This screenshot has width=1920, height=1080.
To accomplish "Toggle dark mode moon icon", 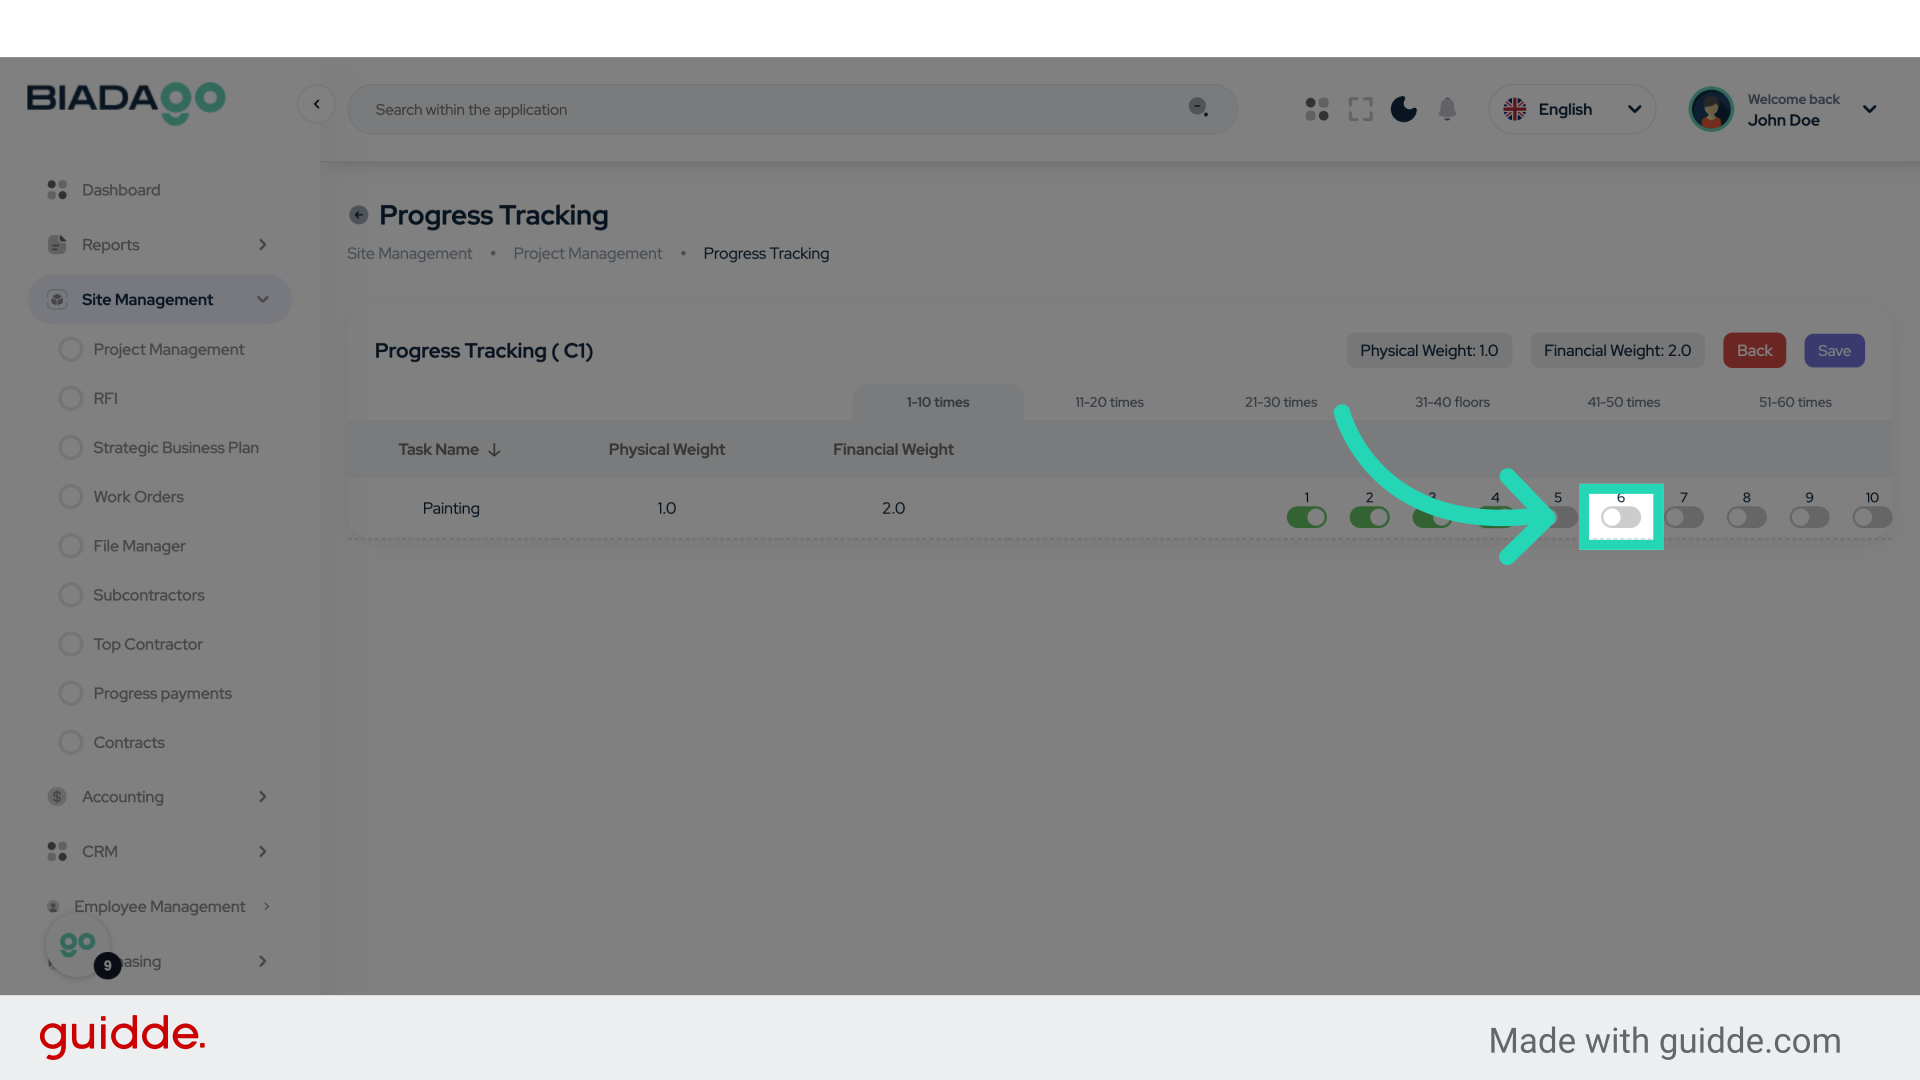I will [1403, 109].
